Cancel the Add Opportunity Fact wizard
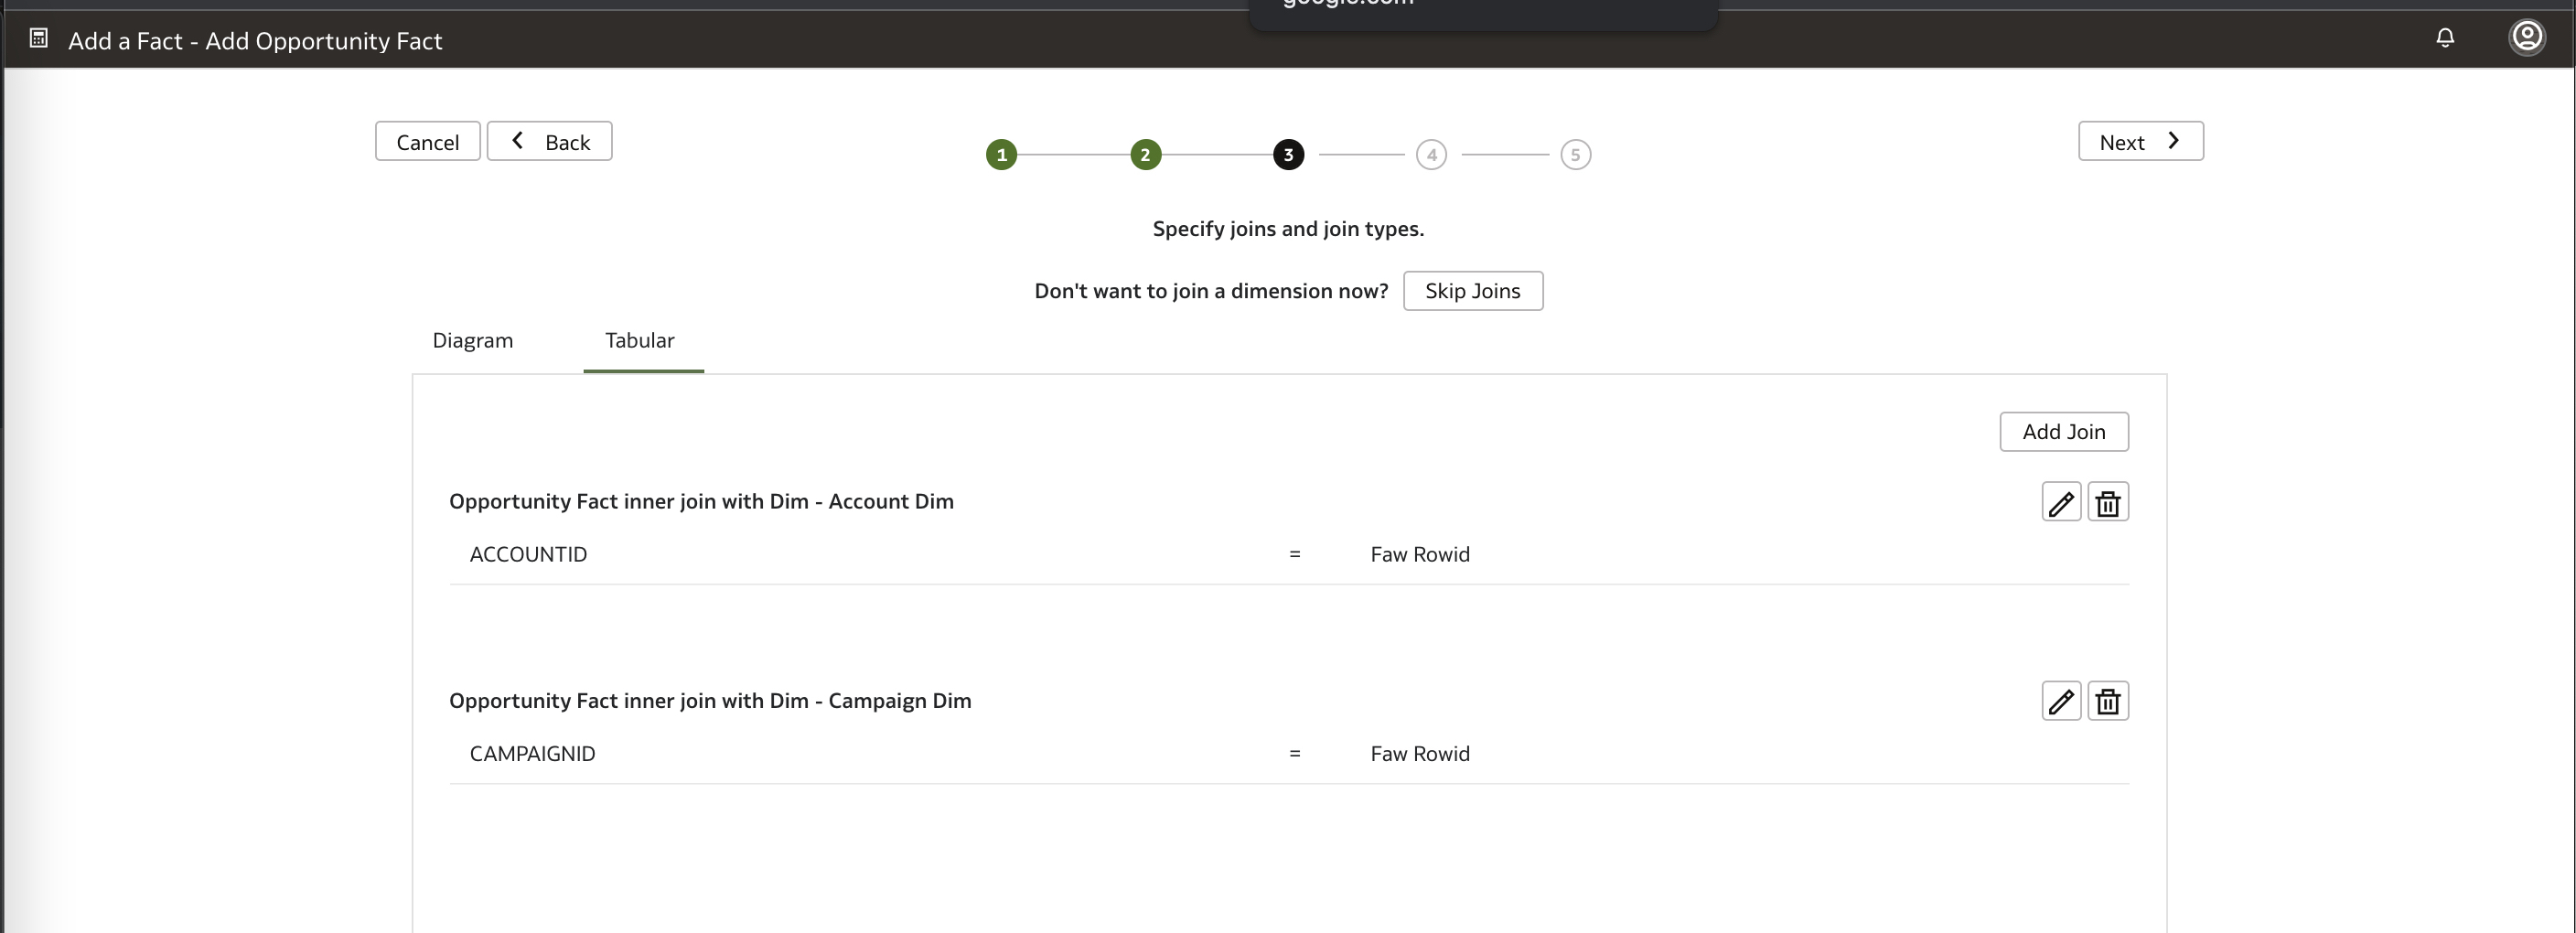The width and height of the screenshot is (2576, 933). [427, 140]
